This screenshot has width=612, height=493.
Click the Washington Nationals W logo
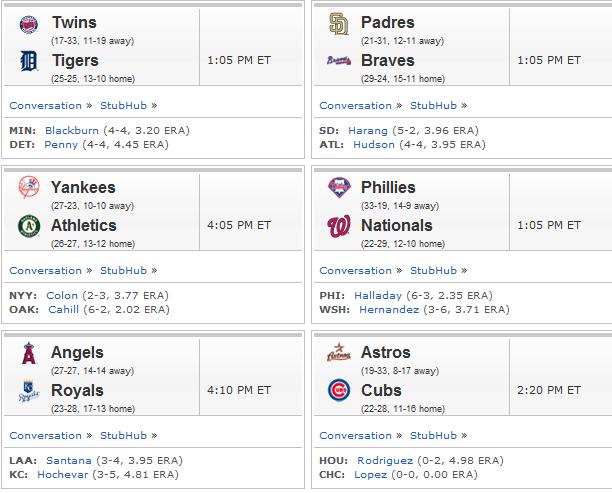pos(338,226)
